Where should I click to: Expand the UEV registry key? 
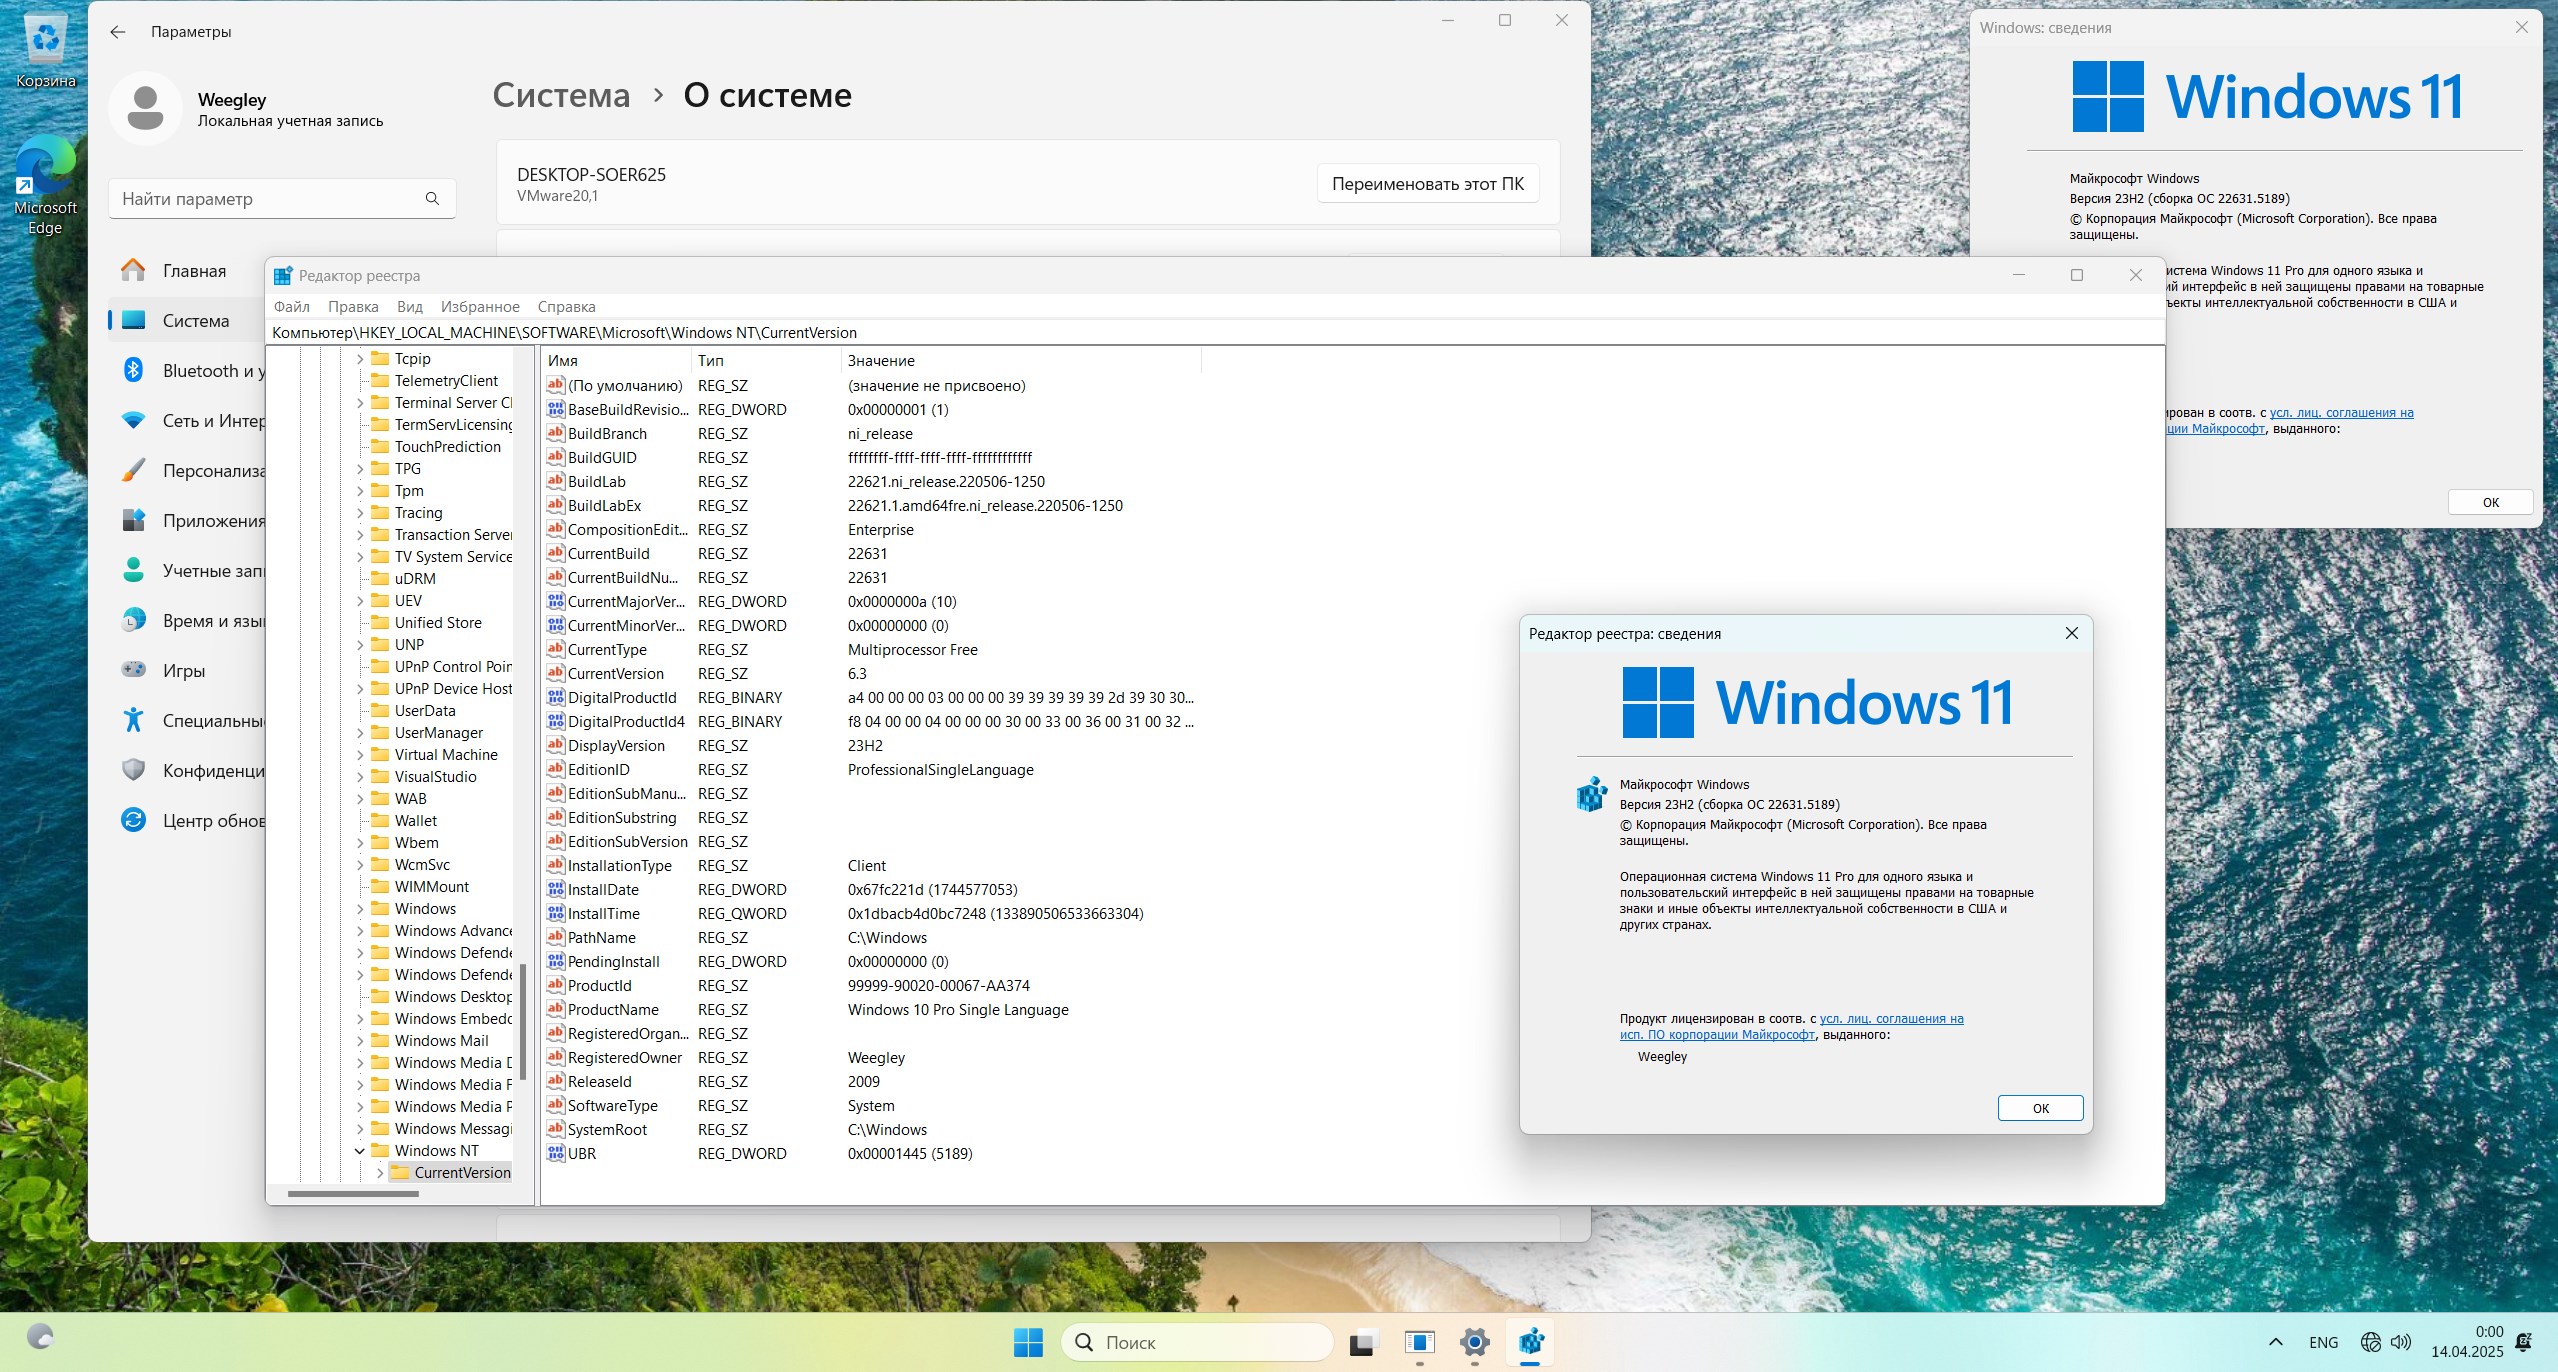tap(362, 600)
